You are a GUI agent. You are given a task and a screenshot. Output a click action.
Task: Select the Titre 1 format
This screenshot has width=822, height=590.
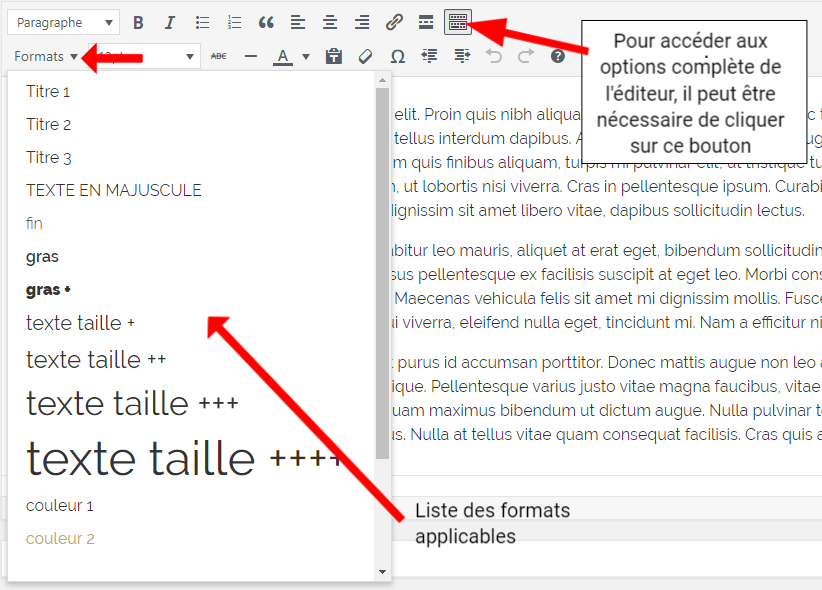pos(48,92)
